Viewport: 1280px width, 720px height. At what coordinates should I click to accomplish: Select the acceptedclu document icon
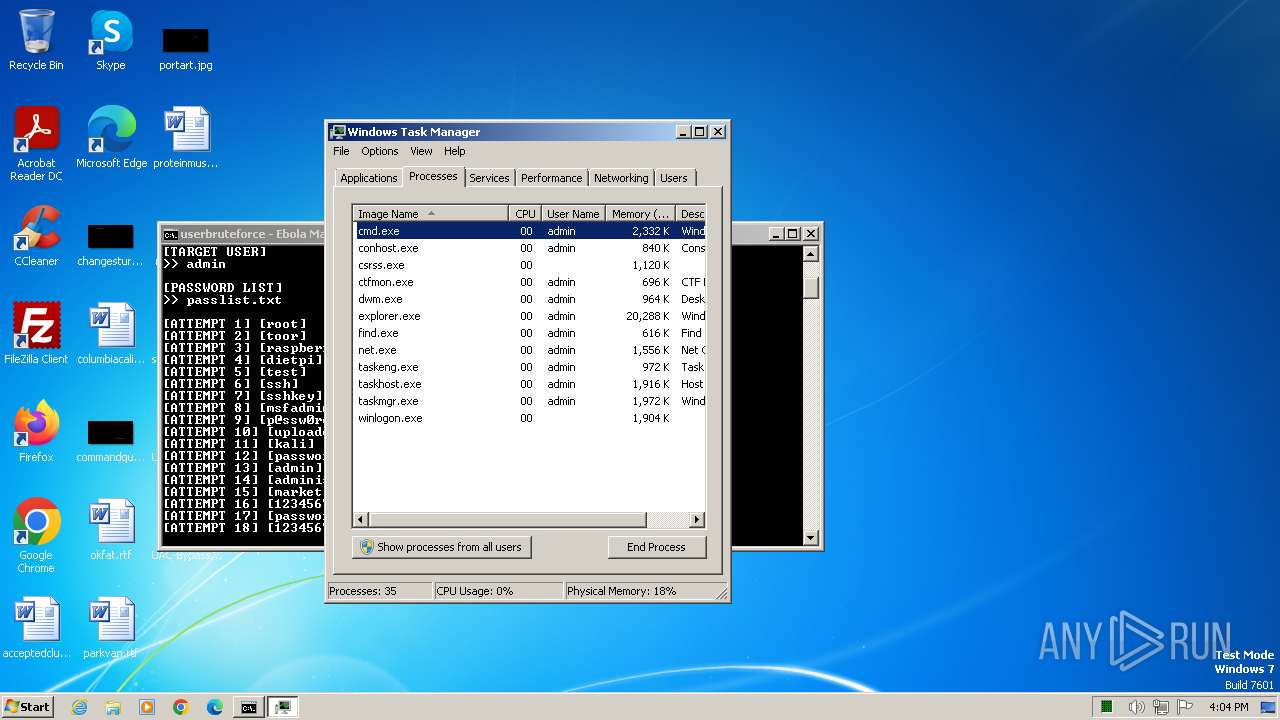(36, 628)
